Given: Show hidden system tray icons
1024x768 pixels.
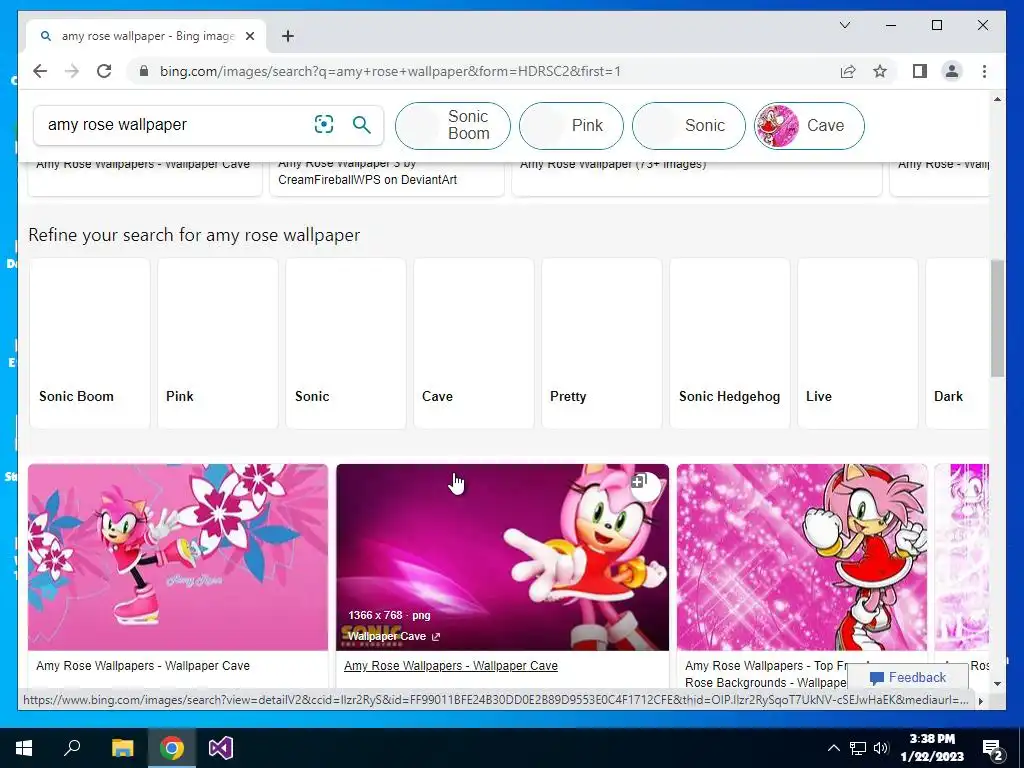Looking at the screenshot, I should point(833,748).
